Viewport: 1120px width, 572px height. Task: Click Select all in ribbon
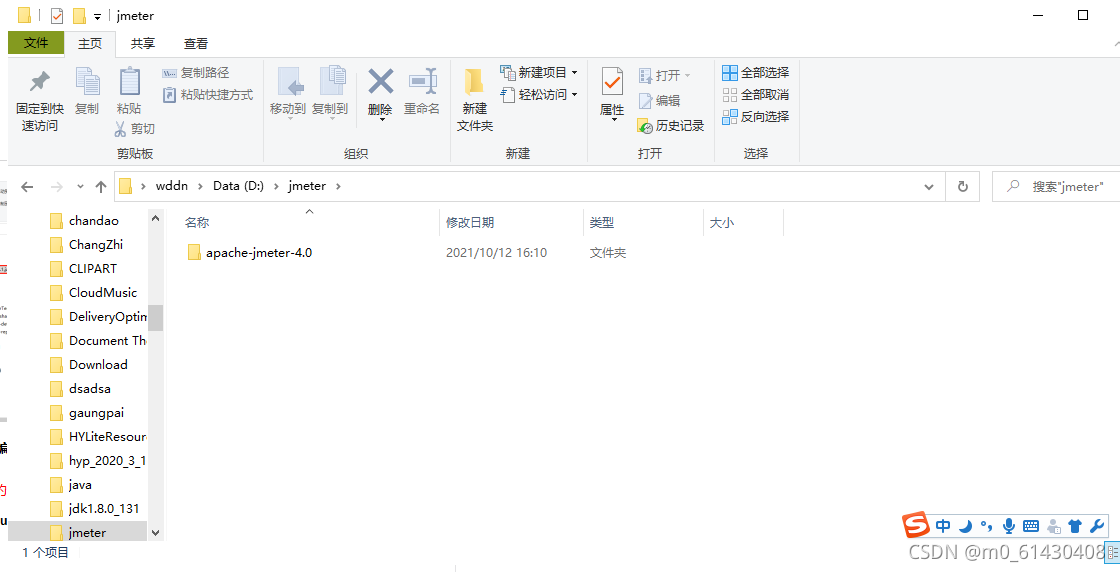[x=756, y=73]
